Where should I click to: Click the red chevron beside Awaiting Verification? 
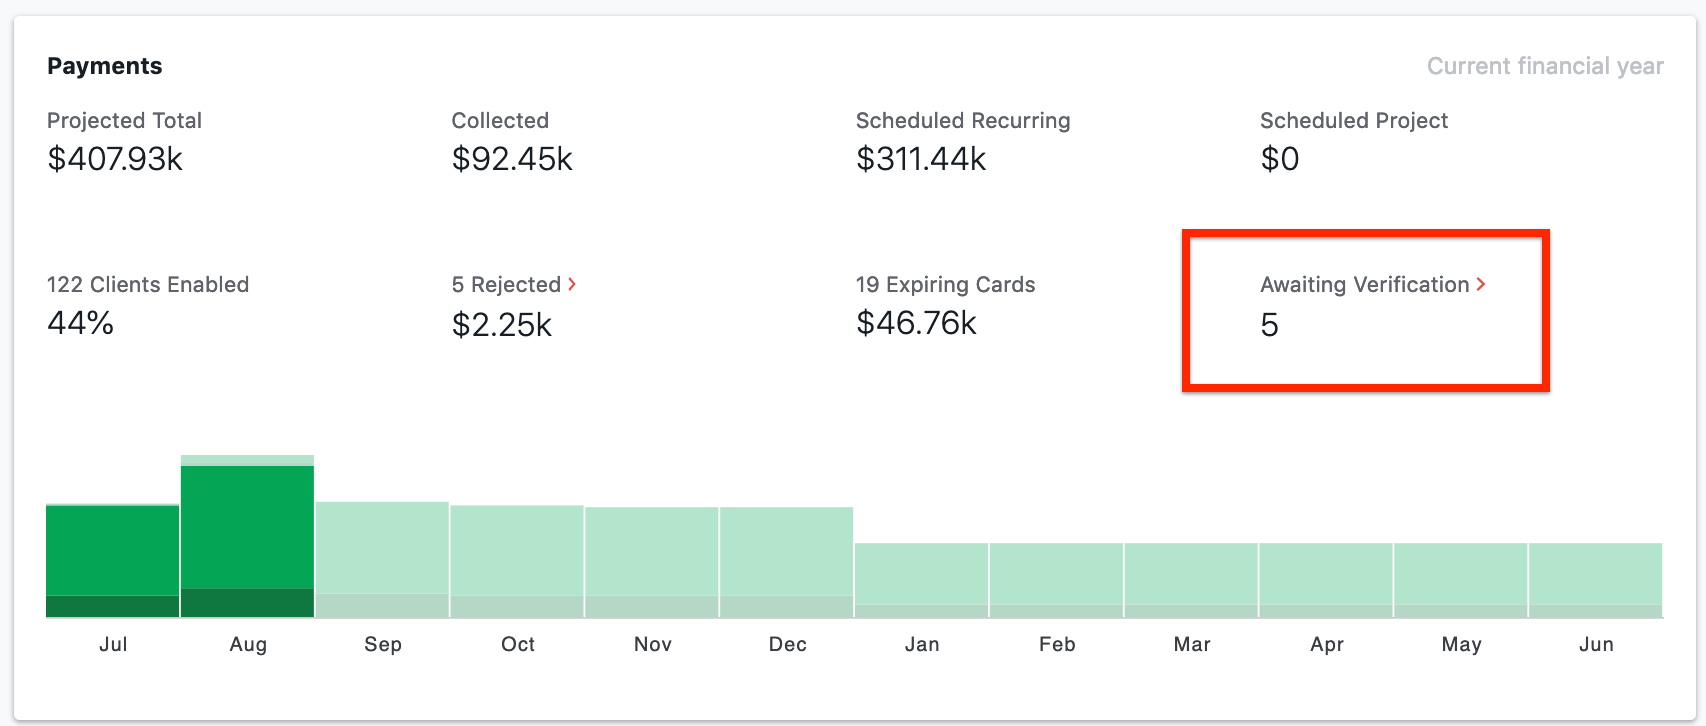(x=1481, y=285)
